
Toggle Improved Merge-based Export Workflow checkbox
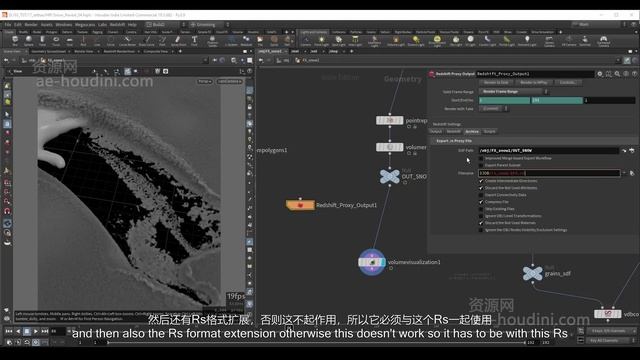pyautogui.click(x=481, y=158)
